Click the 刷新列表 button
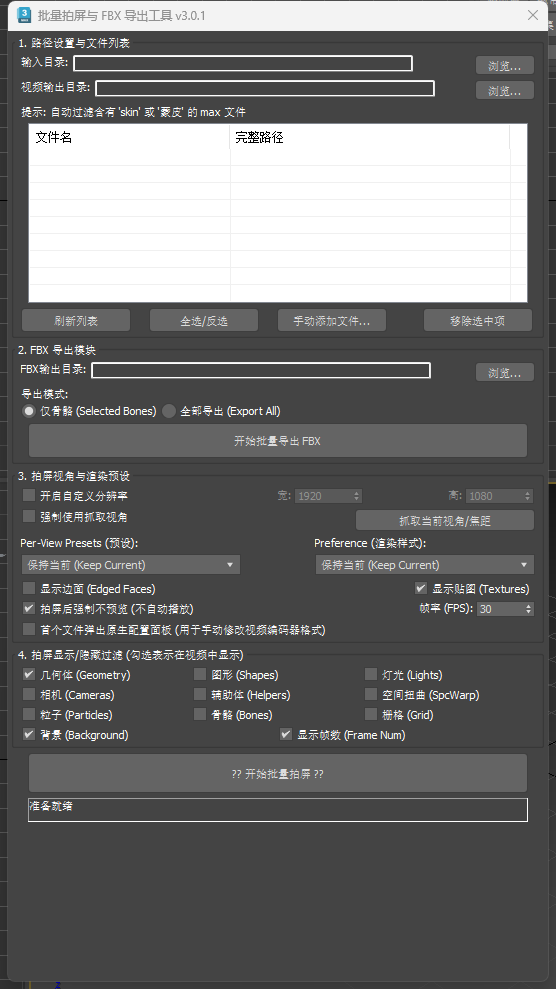The image size is (556, 989). point(76,320)
